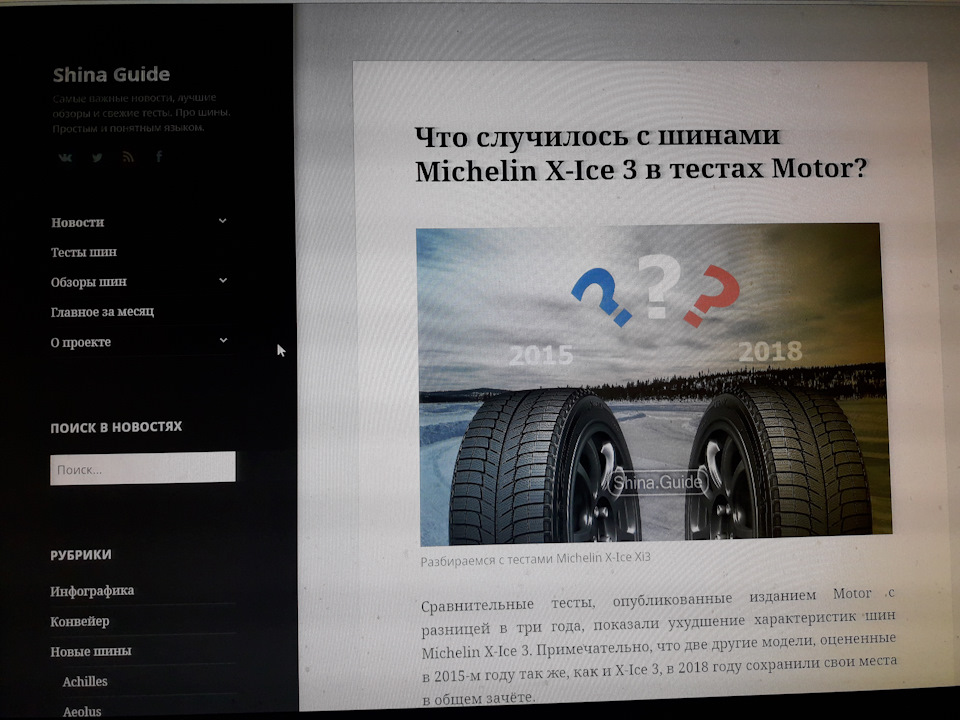
Task: Focus the Поиск search field
Action: (143, 469)
